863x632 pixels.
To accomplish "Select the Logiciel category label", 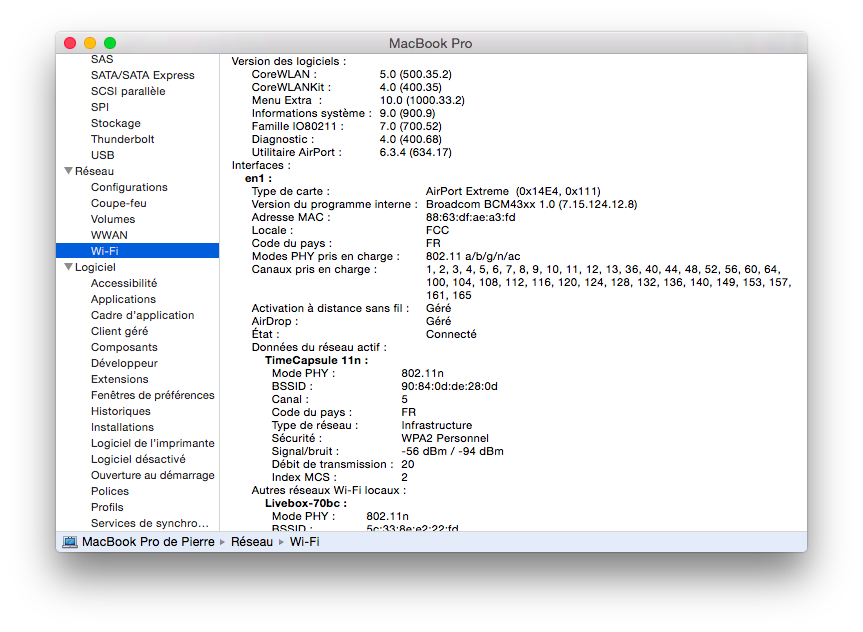I will tap(95, 267).
